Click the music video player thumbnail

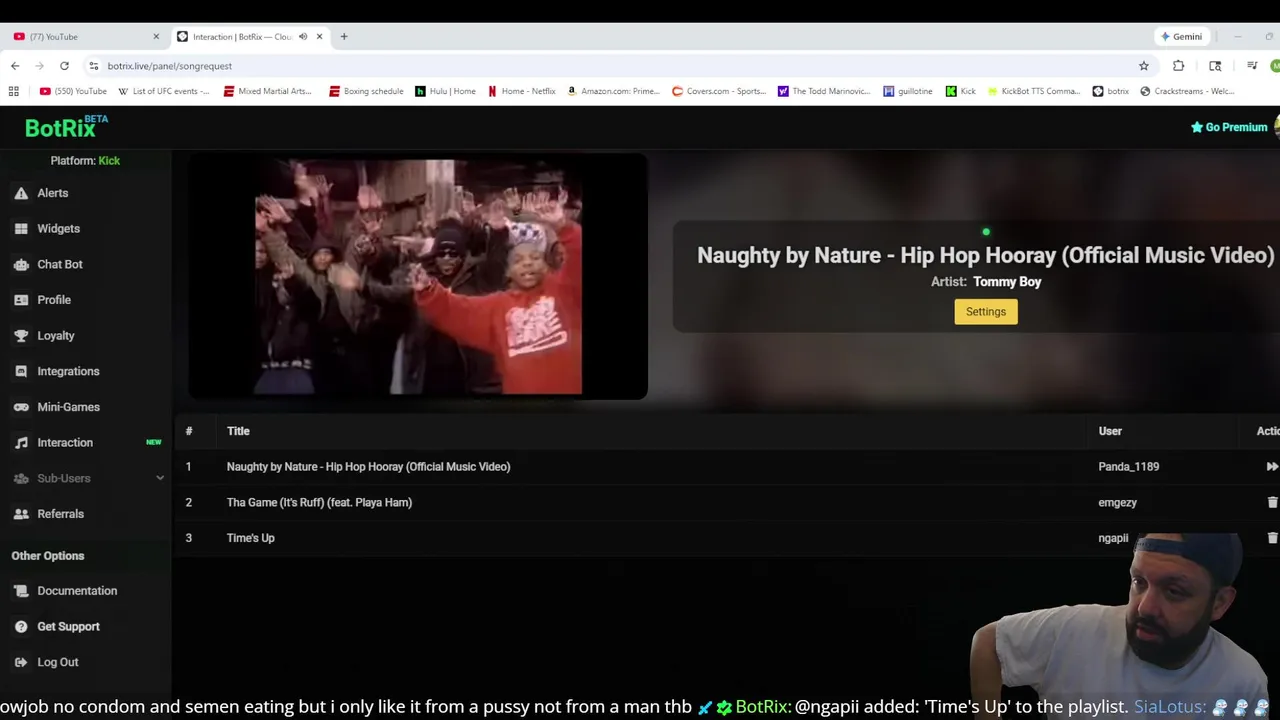tap(418, 277)
